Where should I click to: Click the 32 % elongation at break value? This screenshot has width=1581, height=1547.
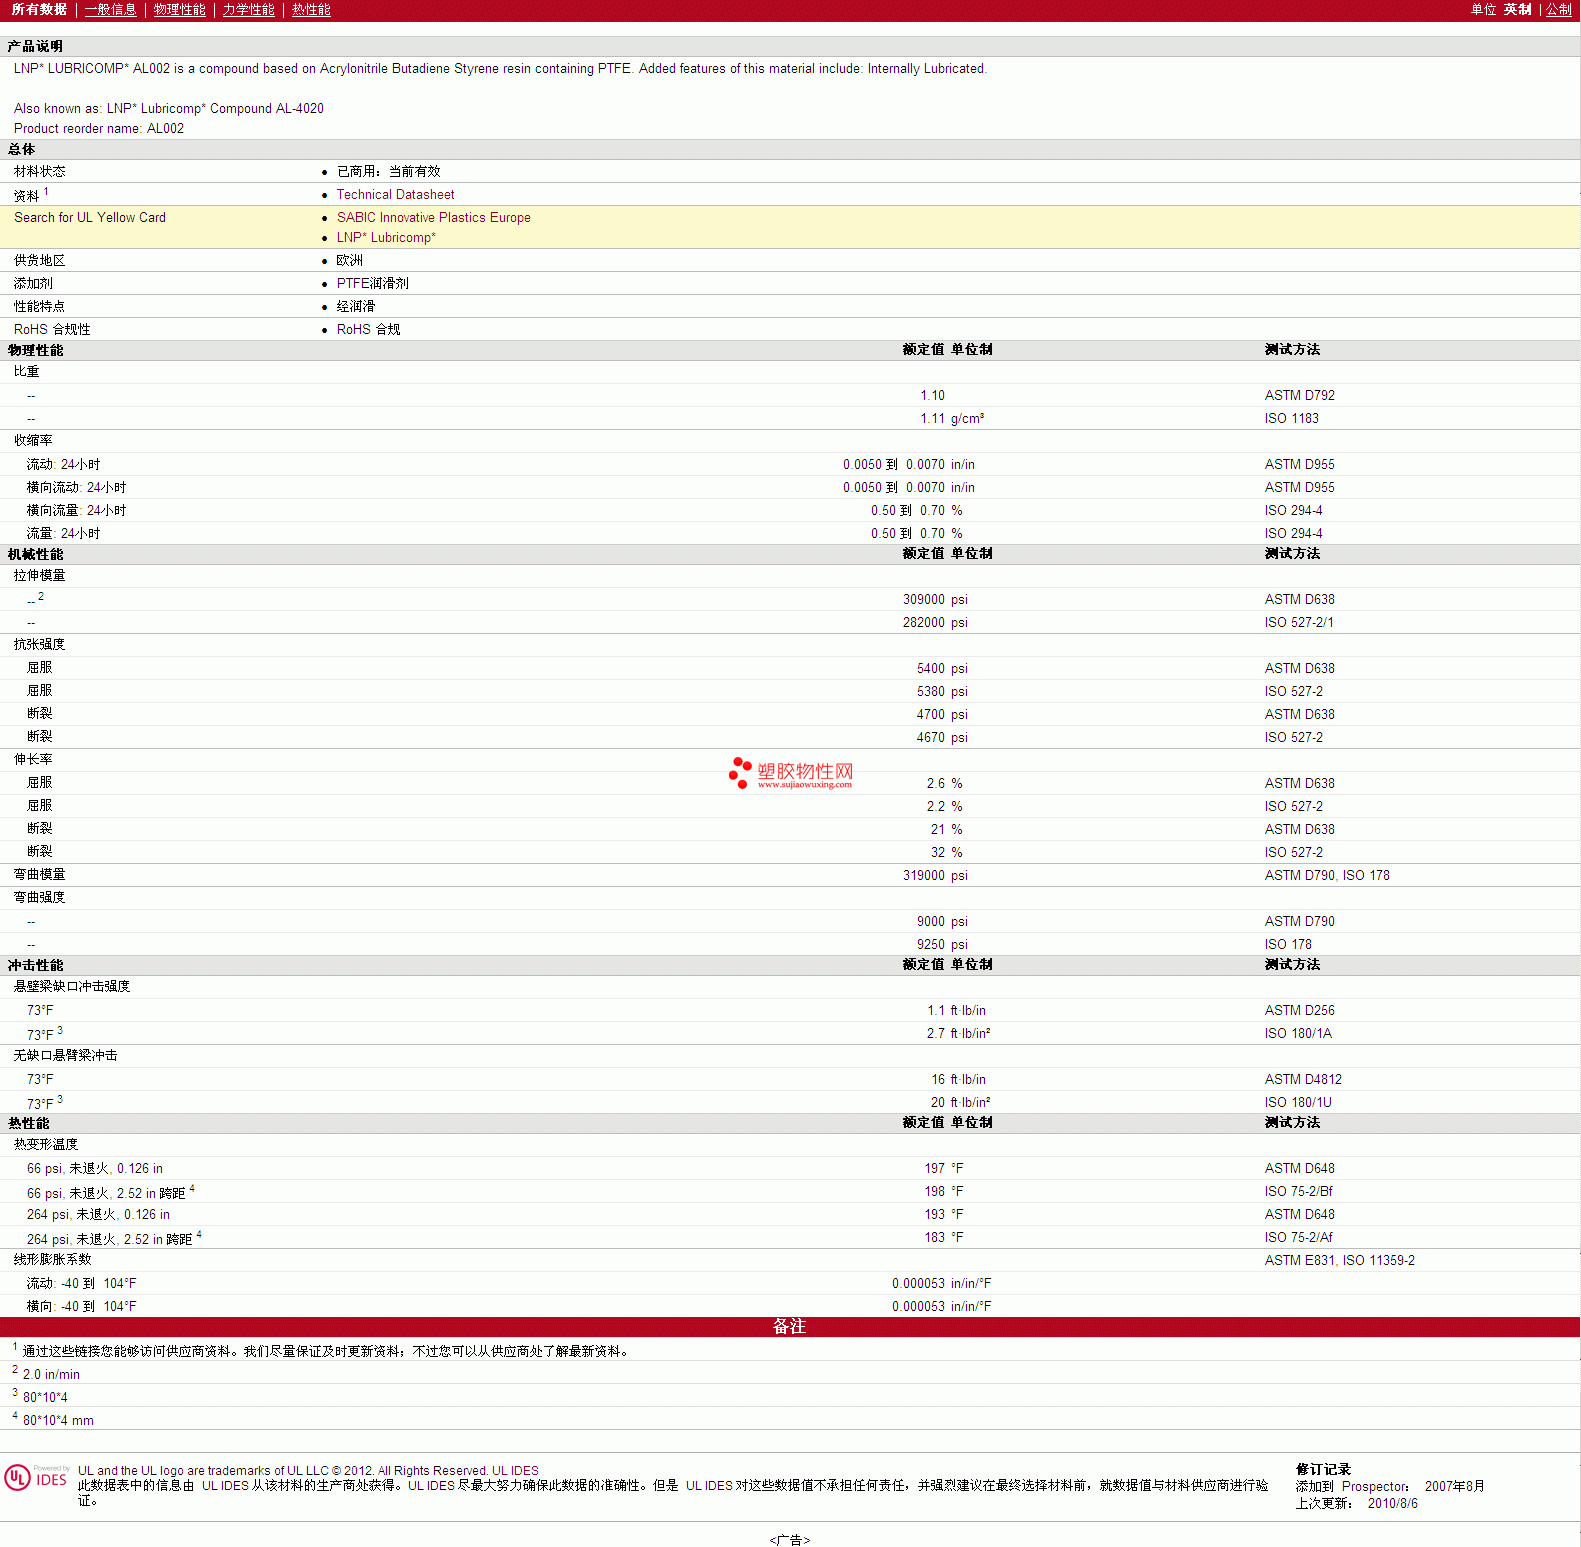[946, 853]
